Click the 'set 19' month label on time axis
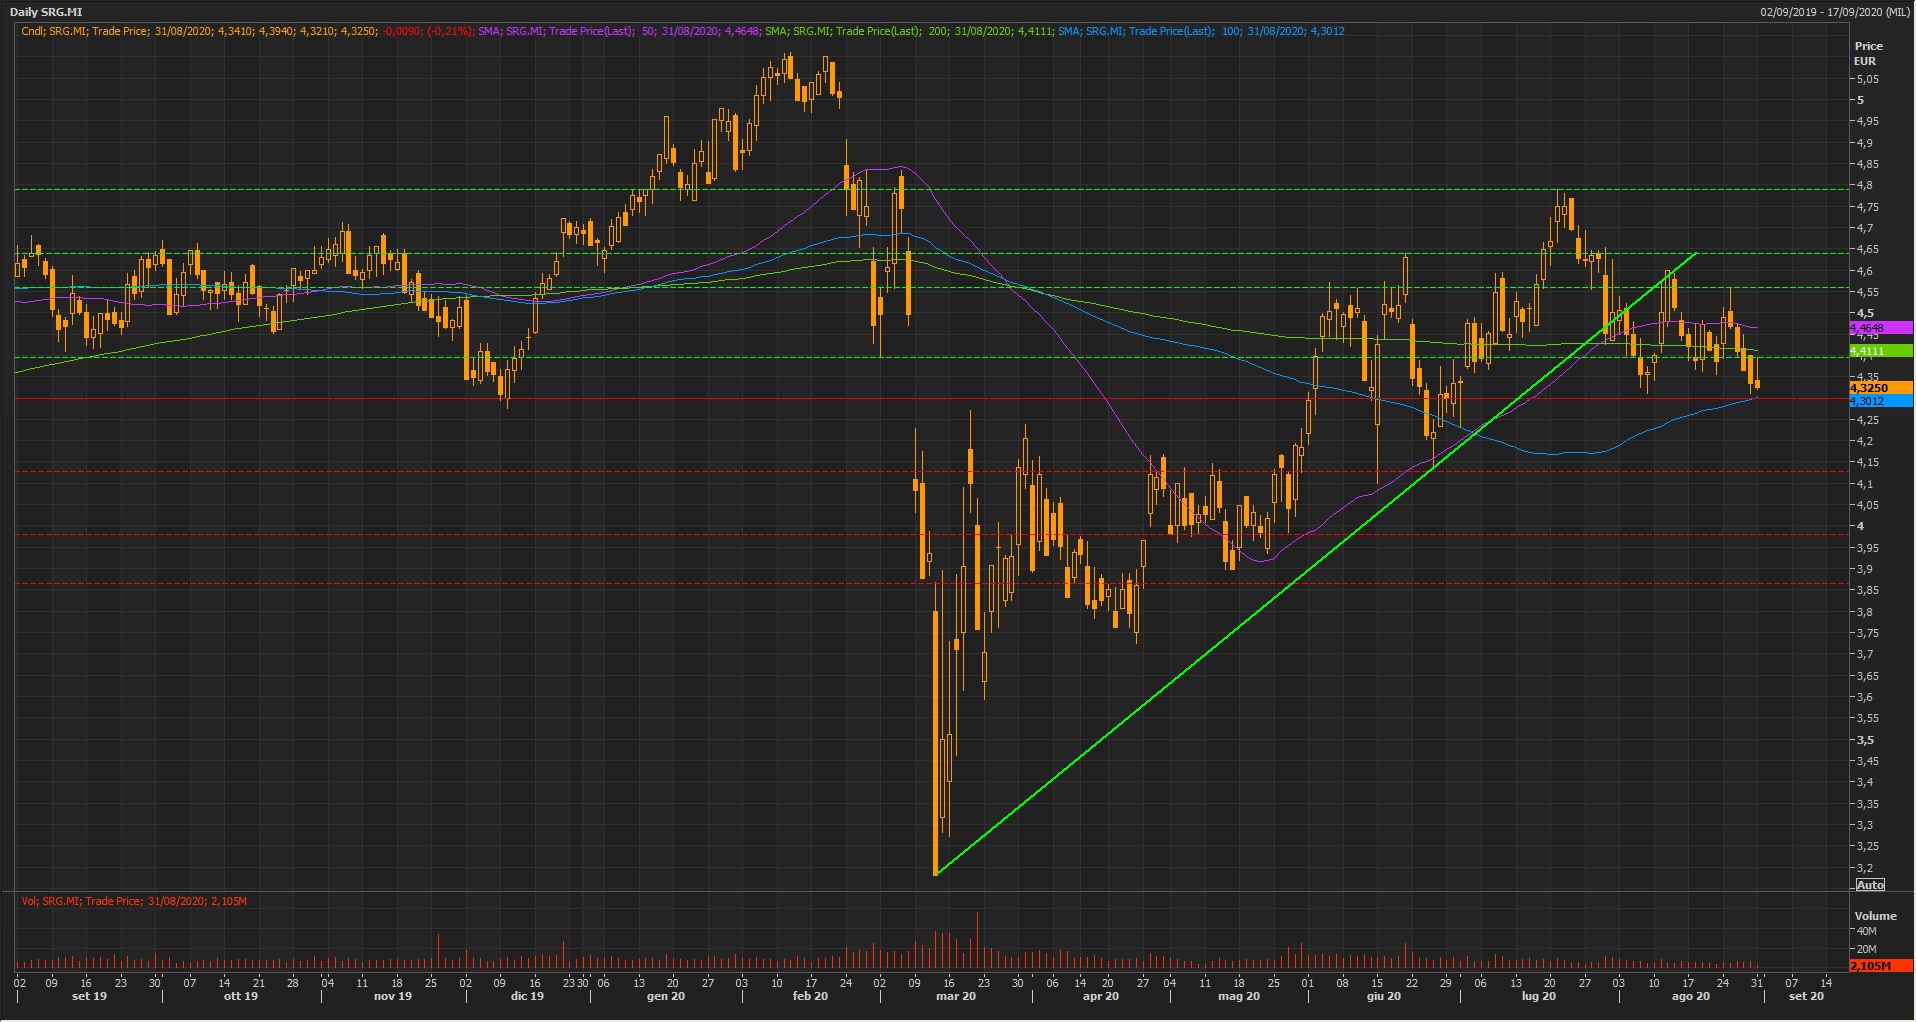The image size is (1916, 1022). pyautogui.click(x=89, y=996)
